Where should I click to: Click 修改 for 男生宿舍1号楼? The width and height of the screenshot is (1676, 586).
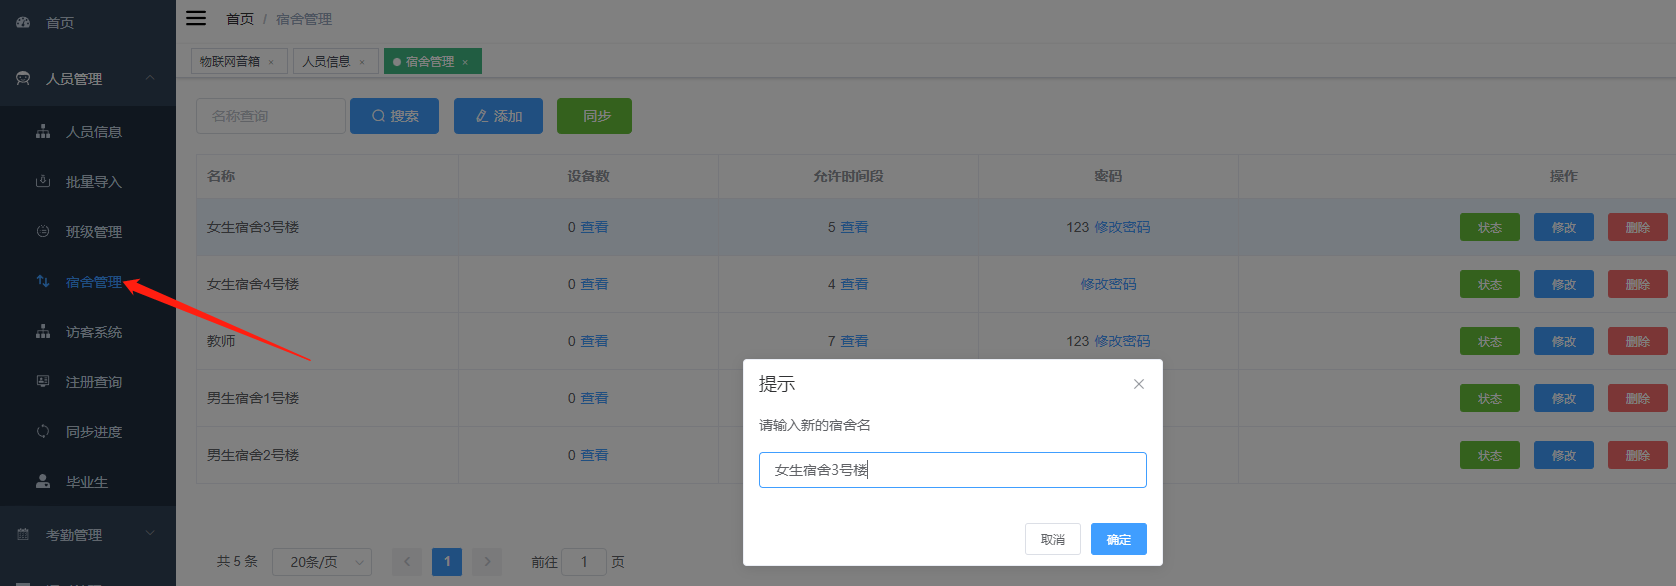coord(1564,398)
